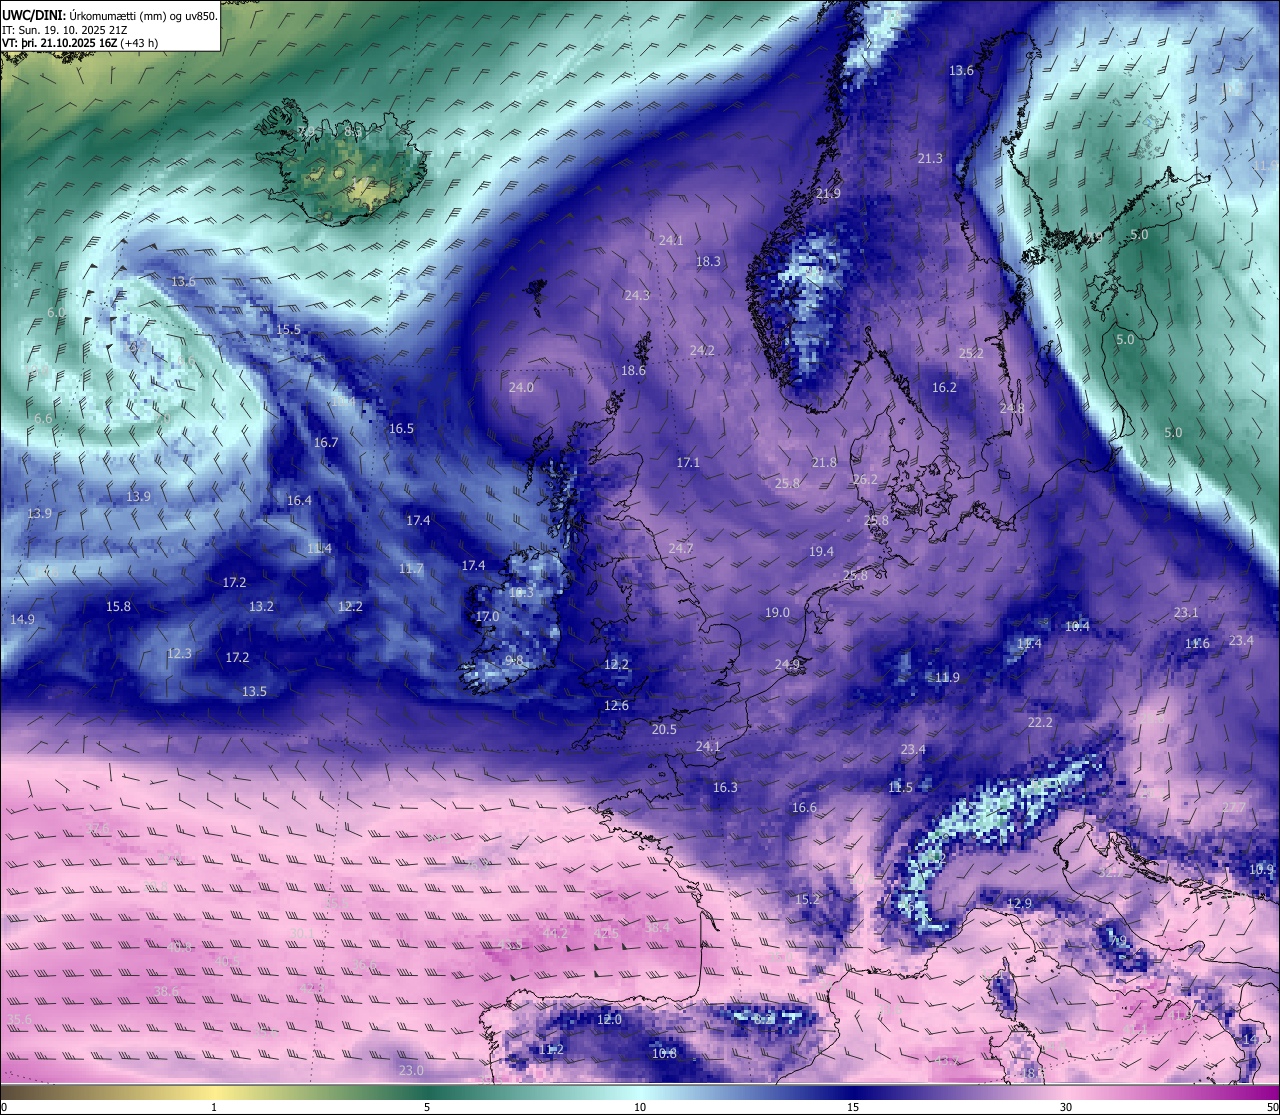Click the colorbar tick labeled 50
This screenshot has height=1115, width=1280.
(x=1272, y=1107)
